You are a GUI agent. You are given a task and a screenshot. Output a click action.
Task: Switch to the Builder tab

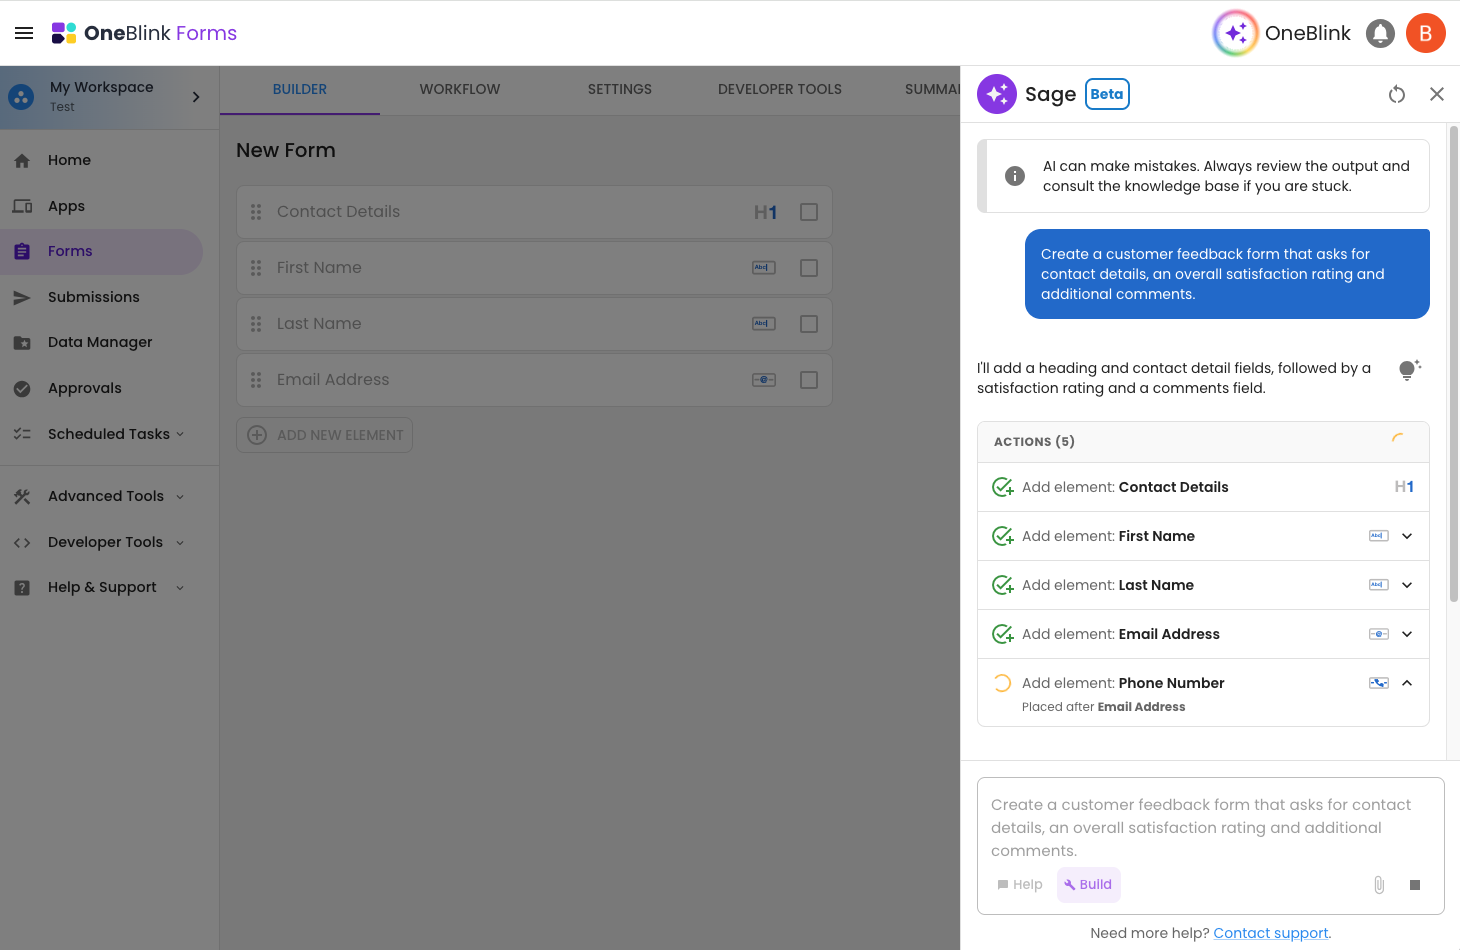tap(300, 89)
